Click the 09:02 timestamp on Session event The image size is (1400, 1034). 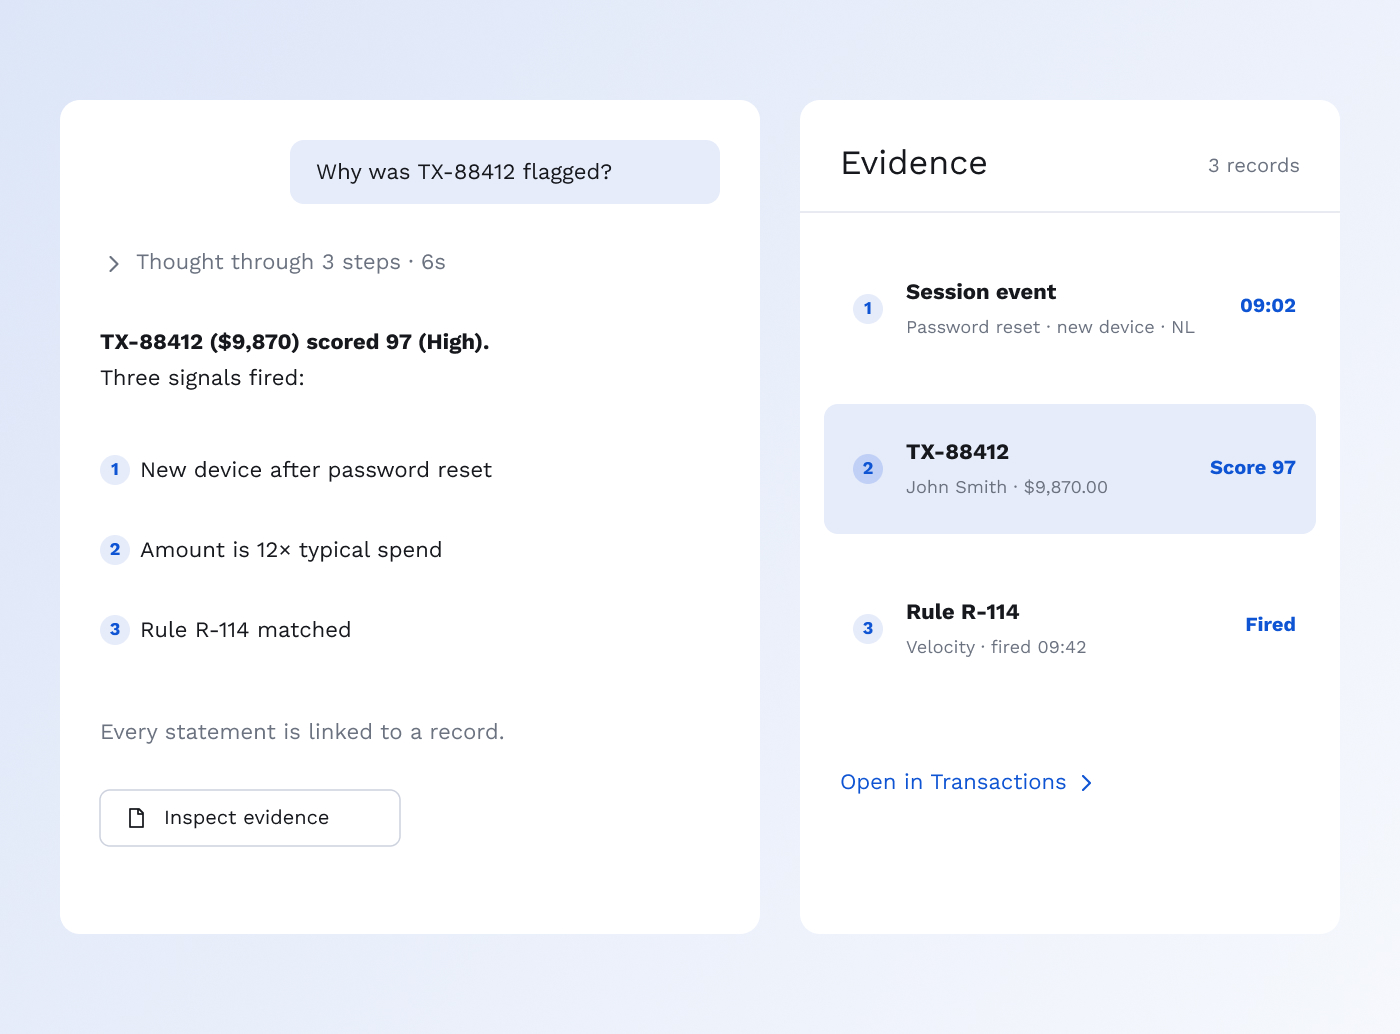pyautogui.click(x=1268, y=306)
